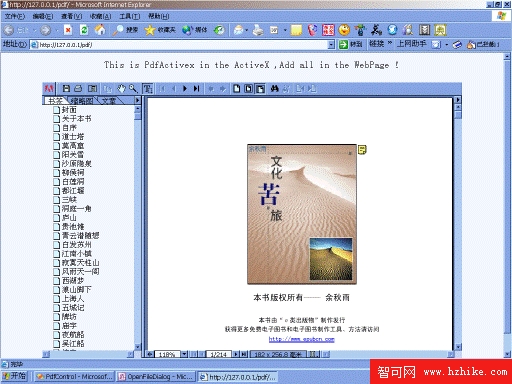Click the Print icon in the PDF toolbar
The image size is (512, 384).
78,89
